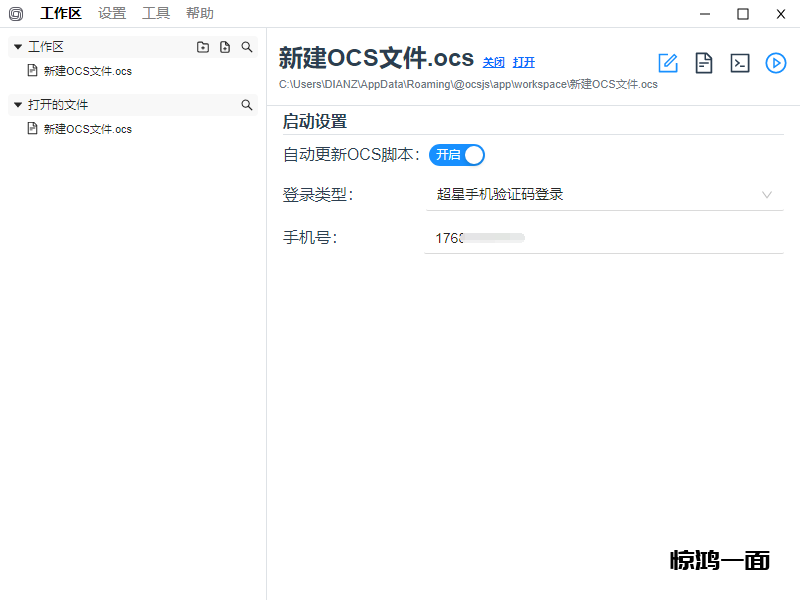Image resolution: width=800 pixels, height=600 pixels.
Task: Click the search icon in the 工作区 header
Action: [x=247, y=47]
